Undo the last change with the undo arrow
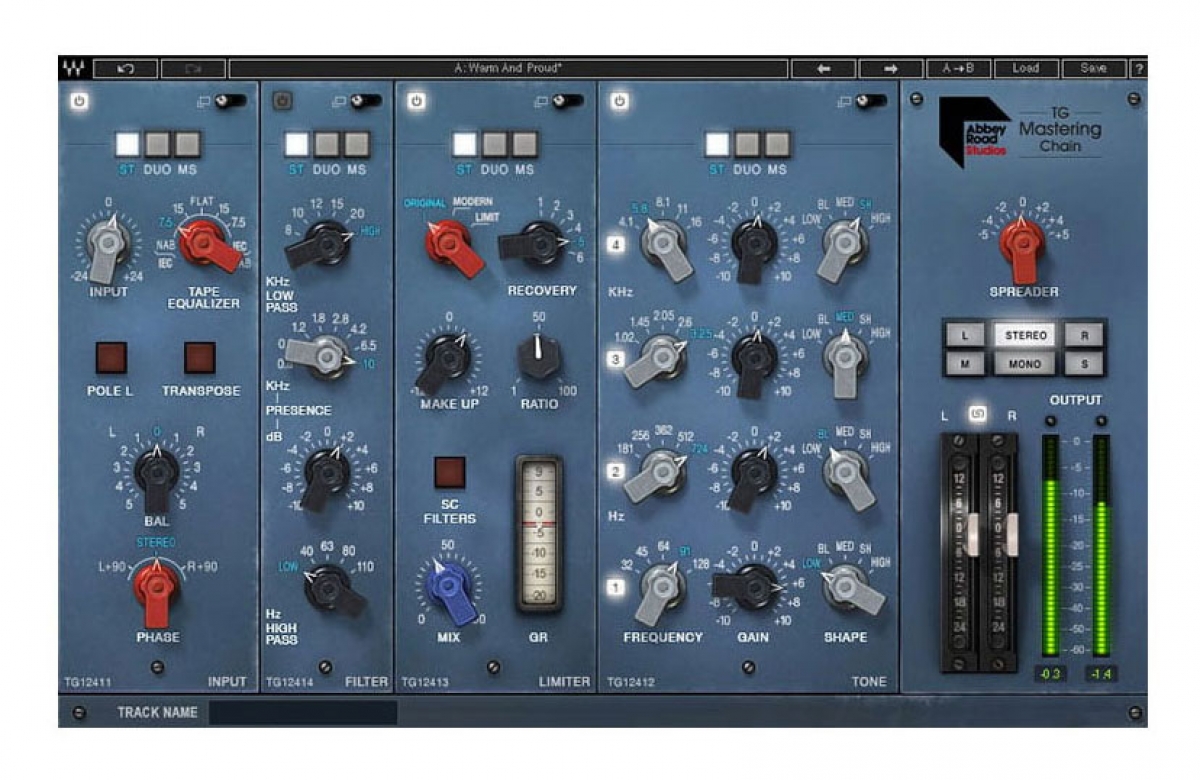Viewport: 1200px width, 780px height. pos(125,68)
